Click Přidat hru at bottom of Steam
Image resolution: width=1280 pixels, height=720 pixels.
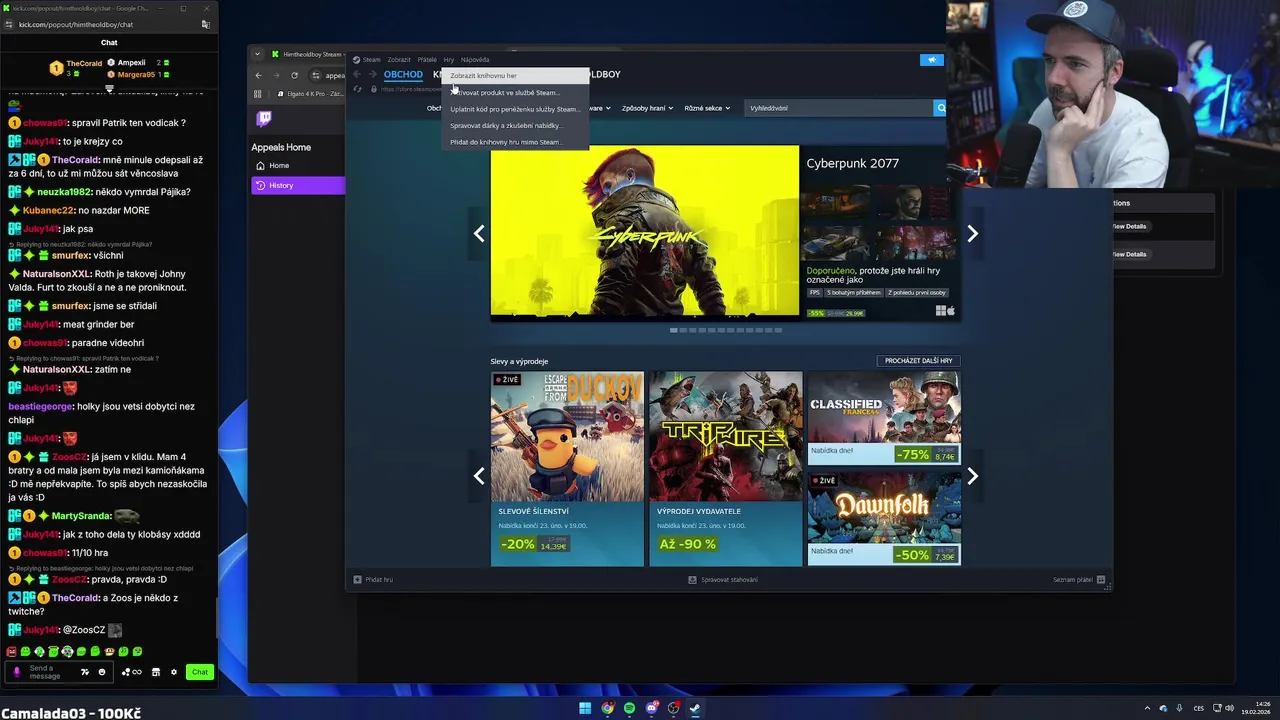click(373, 580)
